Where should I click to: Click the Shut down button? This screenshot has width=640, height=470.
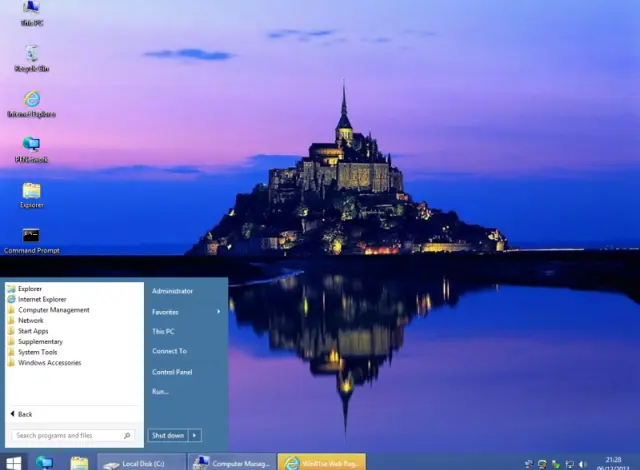pyautogui.click(x=168, y=435)
